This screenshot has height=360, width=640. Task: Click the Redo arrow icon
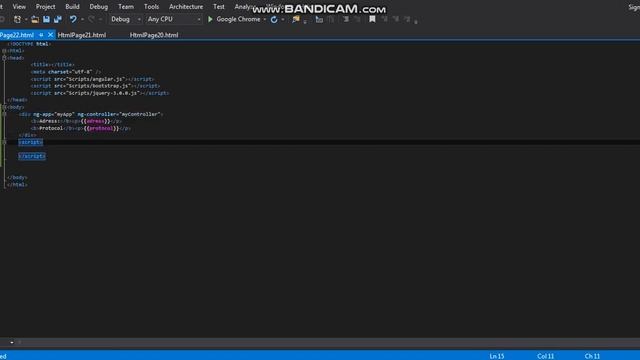[91, 19]
